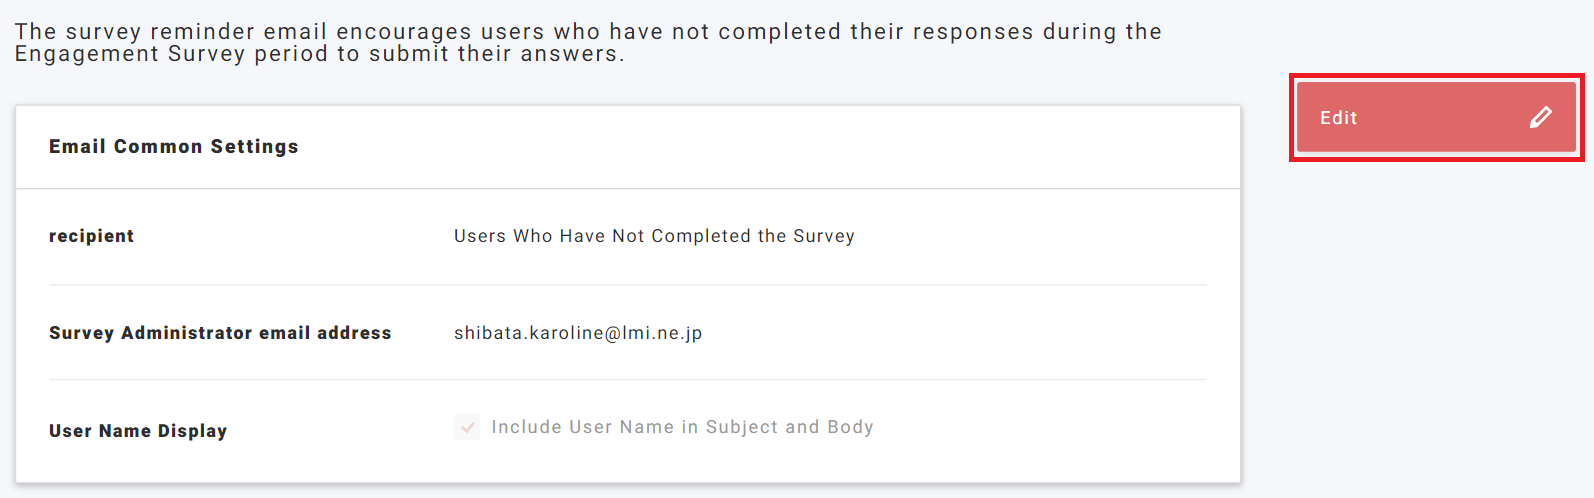1594x498 pixels.
Task: Click divider between recipient and administrator email rows
Action: click(x=628, y=285)
